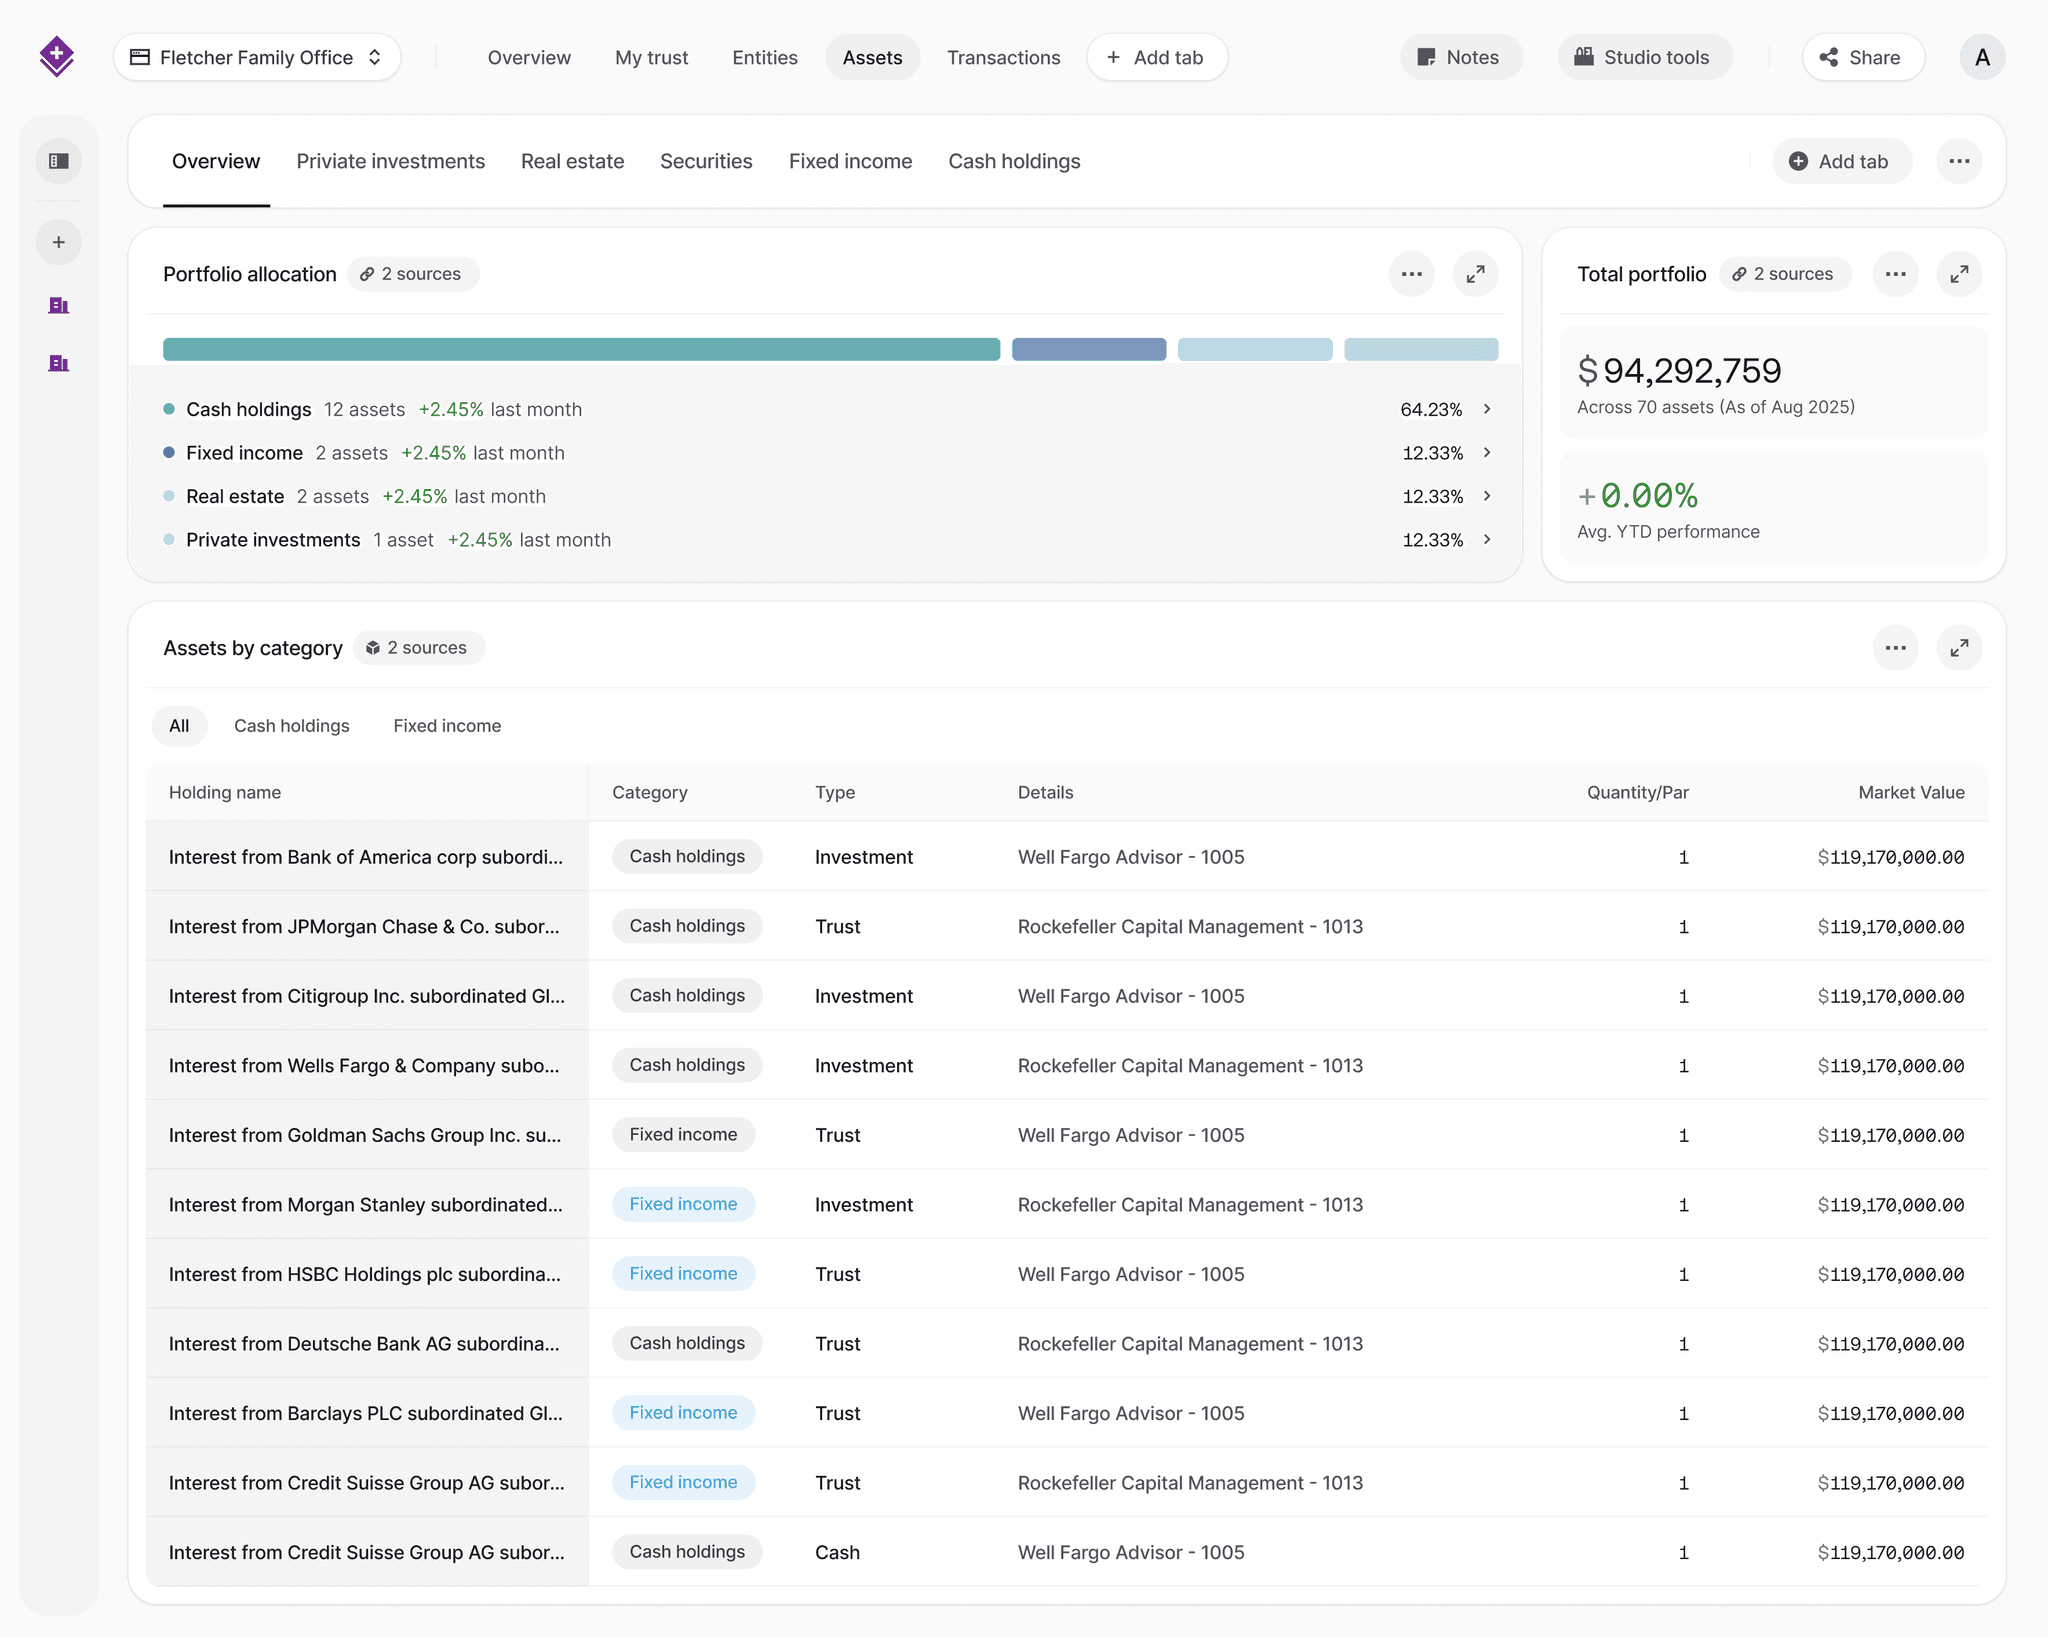
Task: Click the plus icon in the left sidebar
Action: point(58,241)
